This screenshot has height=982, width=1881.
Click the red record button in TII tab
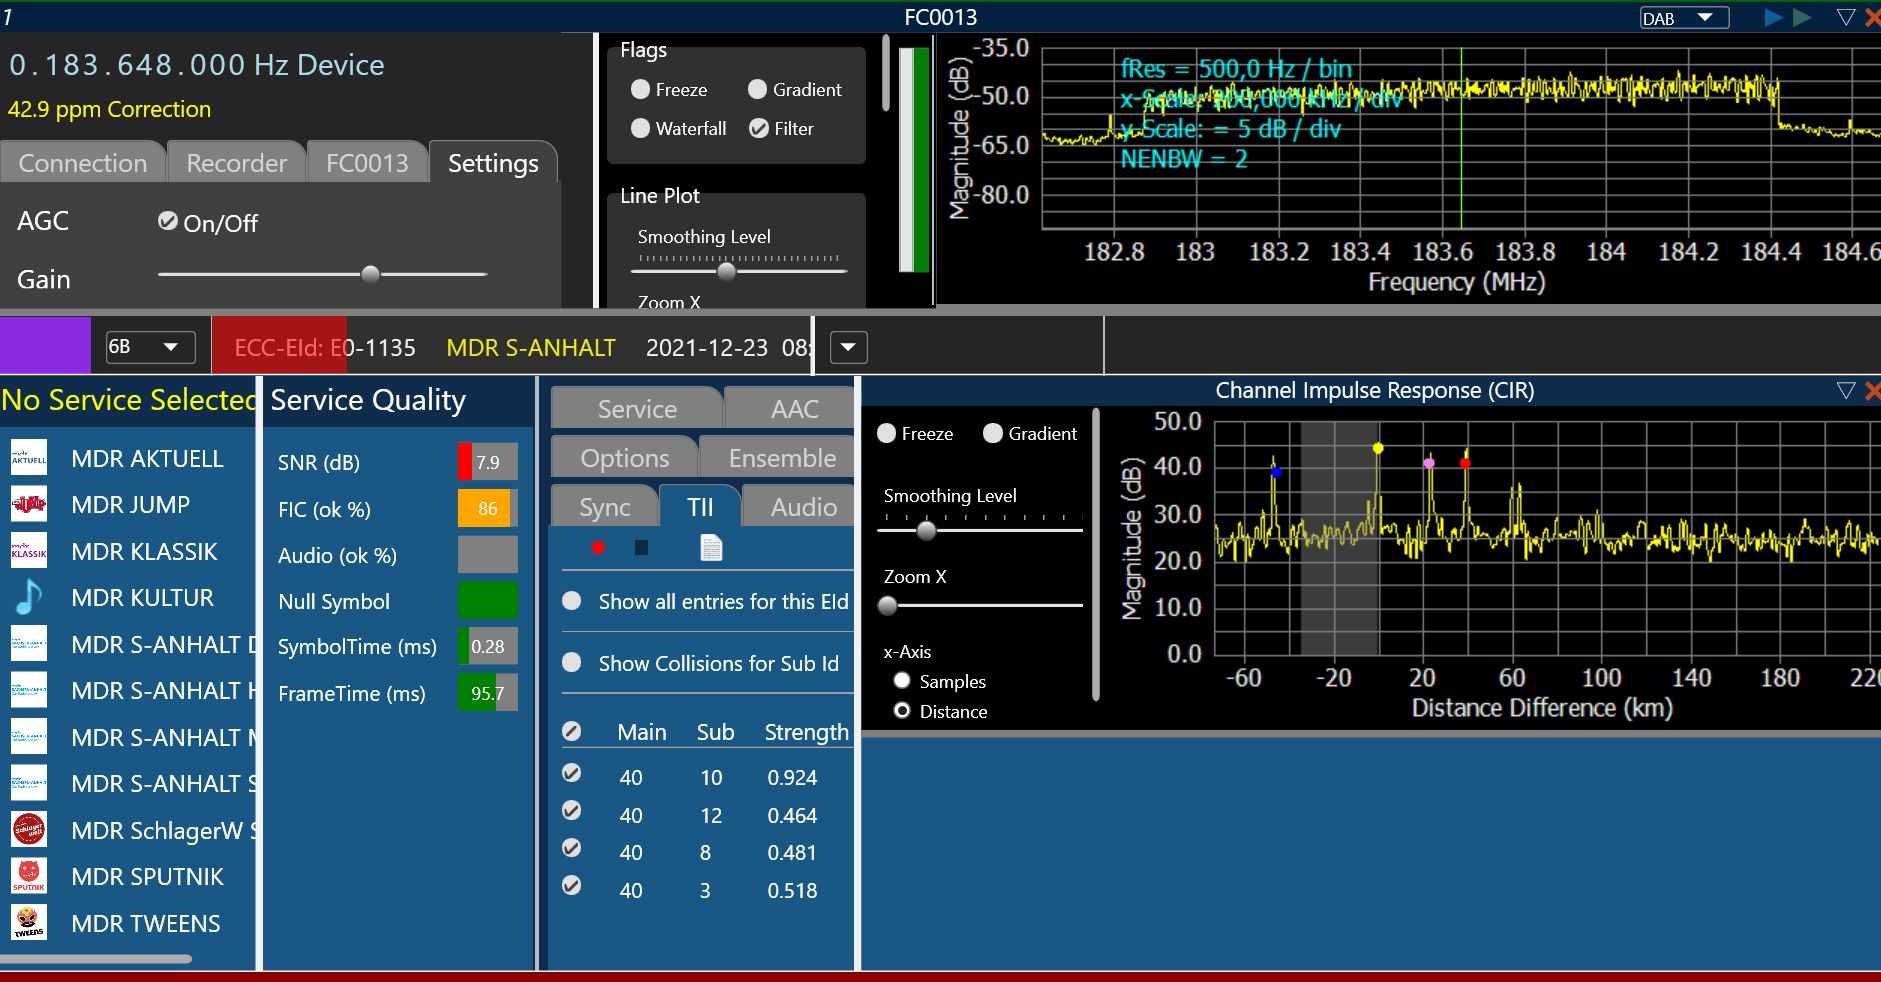[x=598, y=547]
